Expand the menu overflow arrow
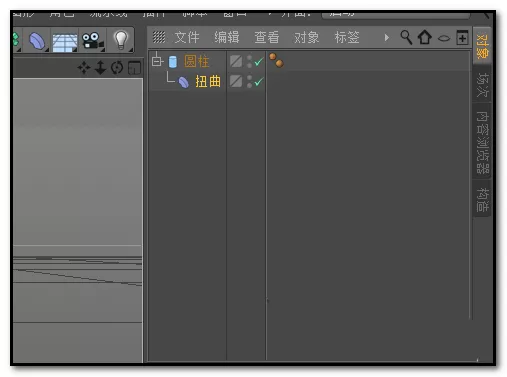Screen dimensions: 507x377 click(386, 37)
